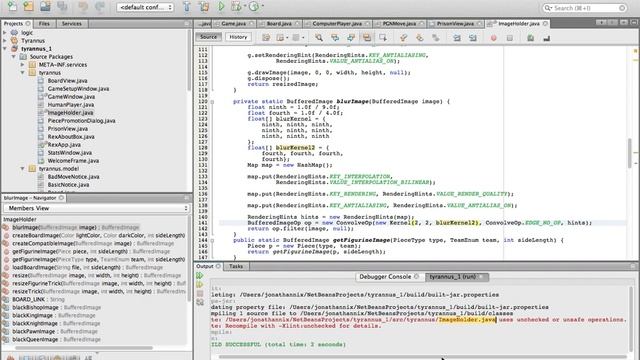Click the New File toolbar icon
This screenshot has width=640, height=360.
pos(12,6)
